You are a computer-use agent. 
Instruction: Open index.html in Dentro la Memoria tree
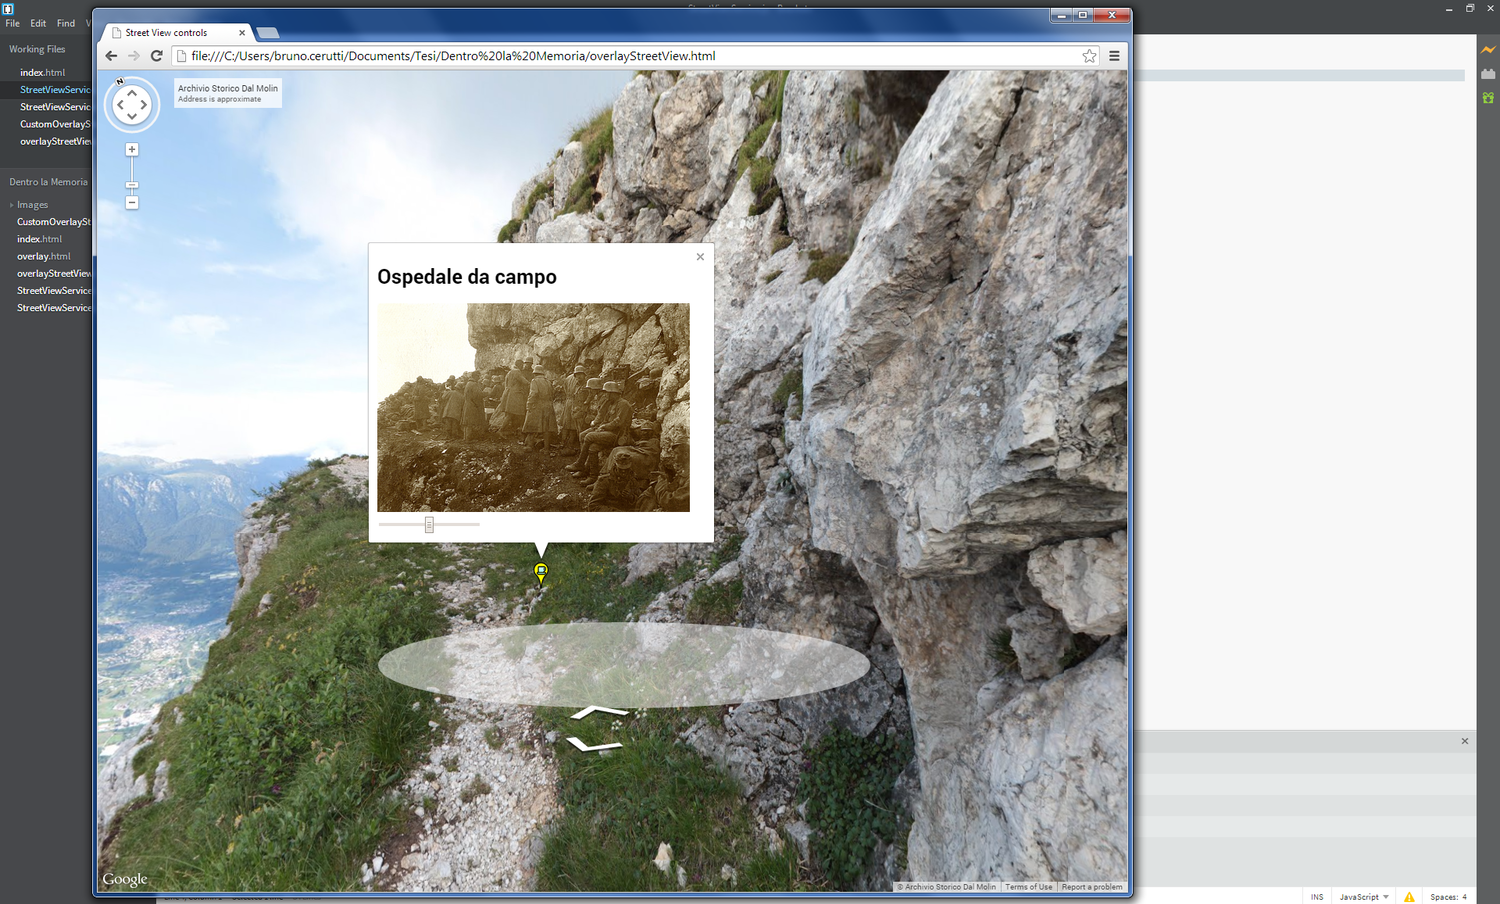coord(39,239)
